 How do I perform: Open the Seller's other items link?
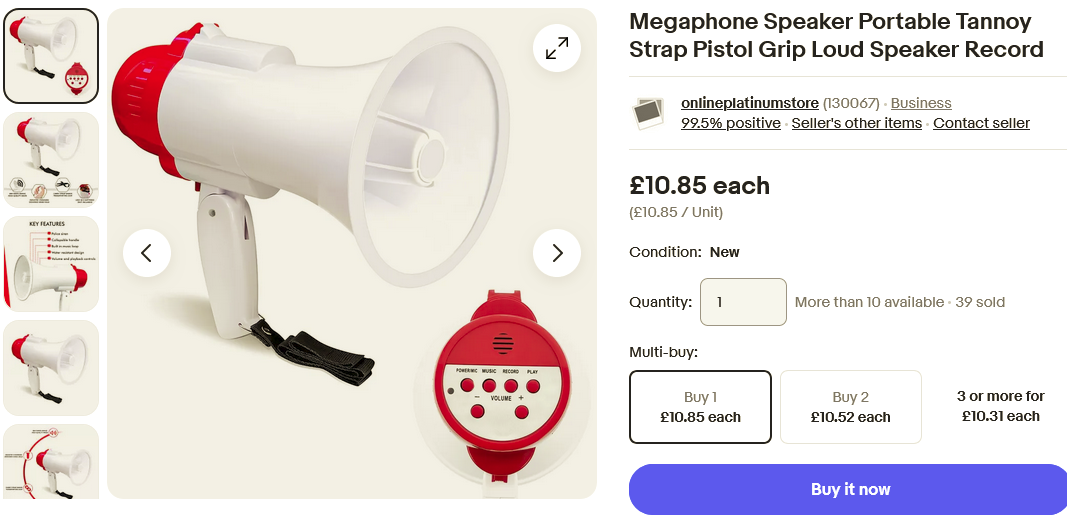click(x=856, y=123)
